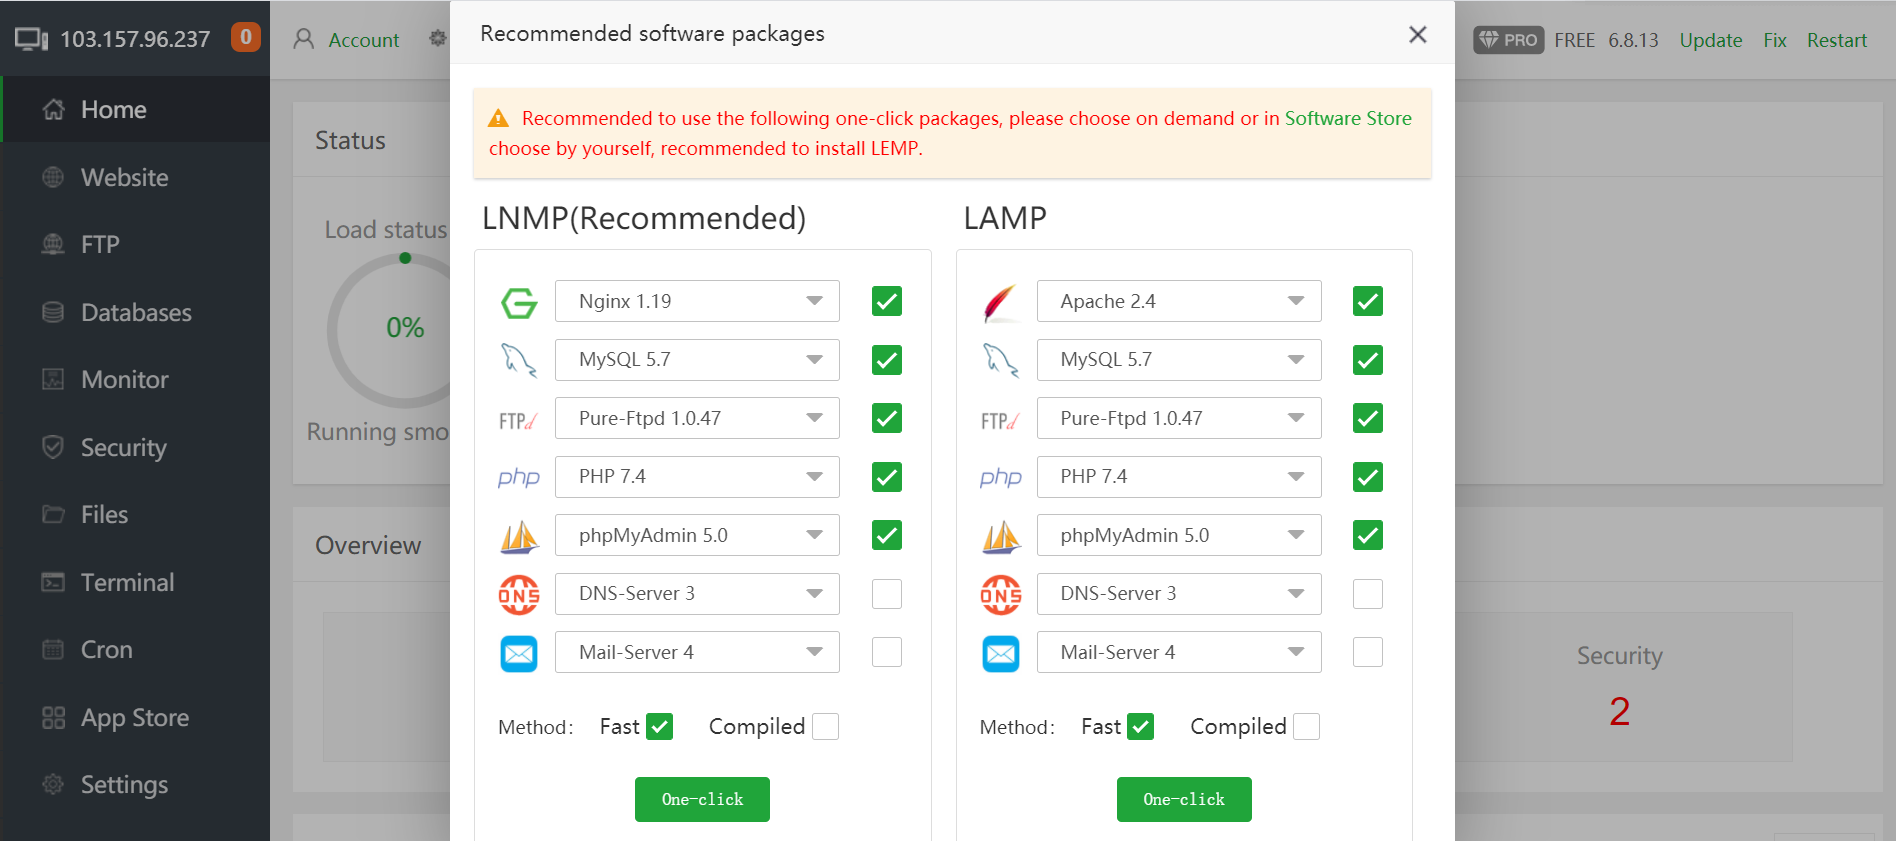Click the DNS icon in LAMP list
Screen dimensions: 1896x841
1001,595
